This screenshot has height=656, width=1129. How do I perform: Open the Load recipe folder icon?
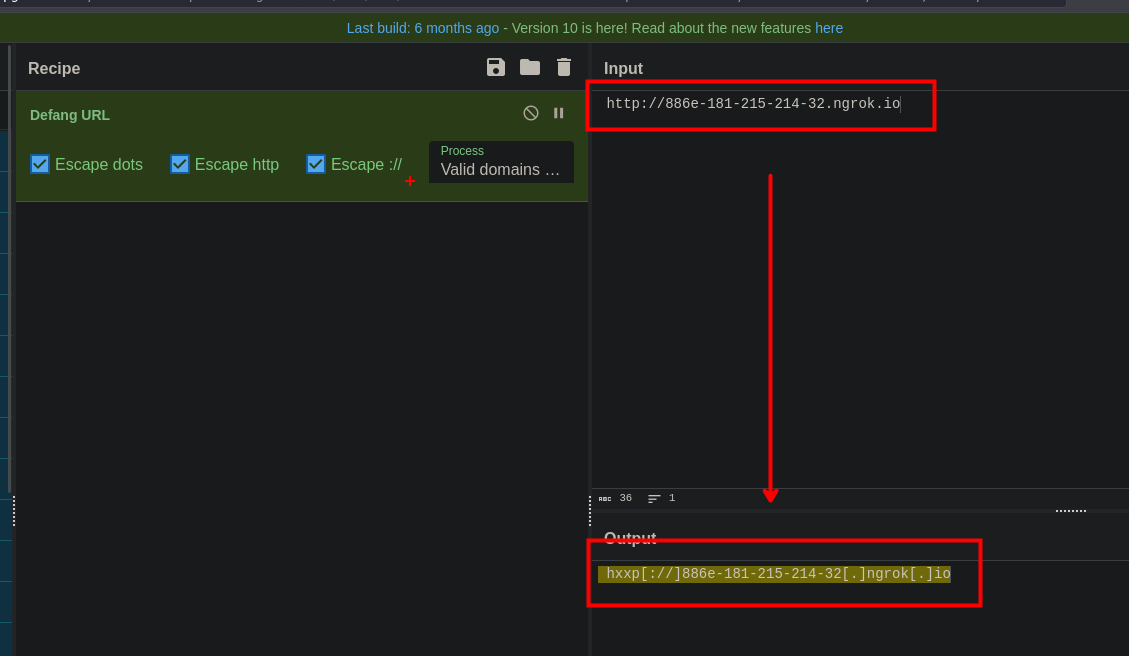click(530, 67)
